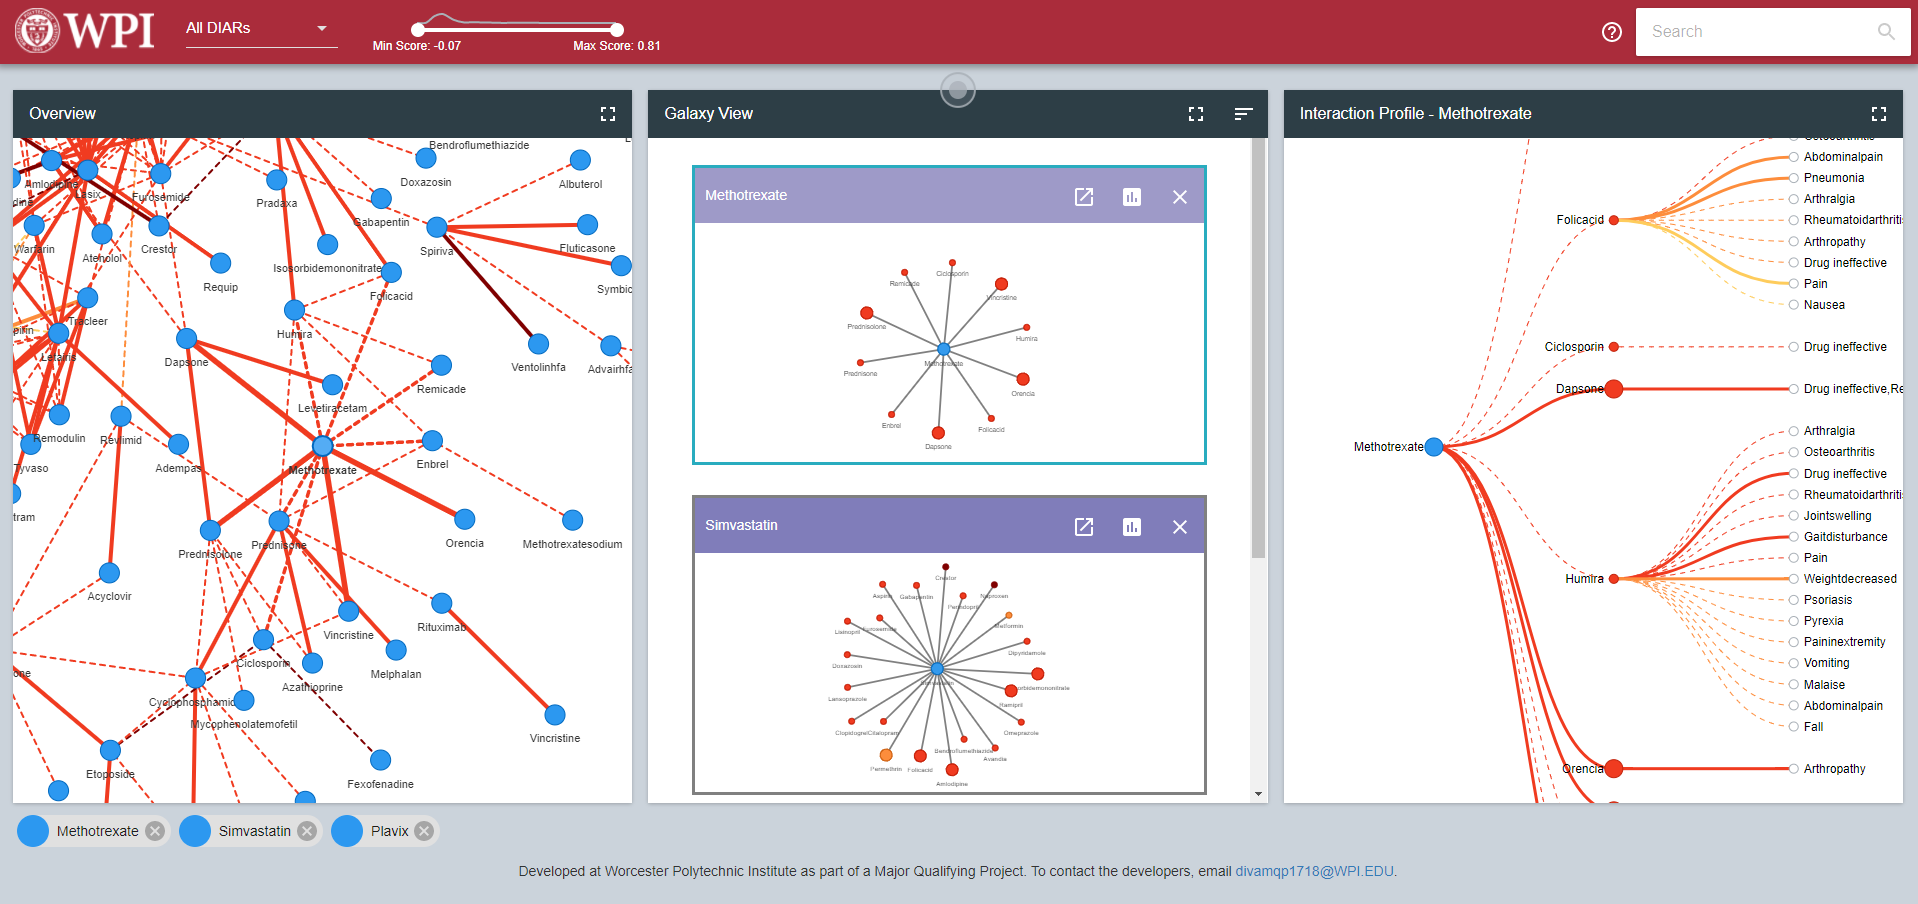Select the Plavix chip label

coord(390,831)
